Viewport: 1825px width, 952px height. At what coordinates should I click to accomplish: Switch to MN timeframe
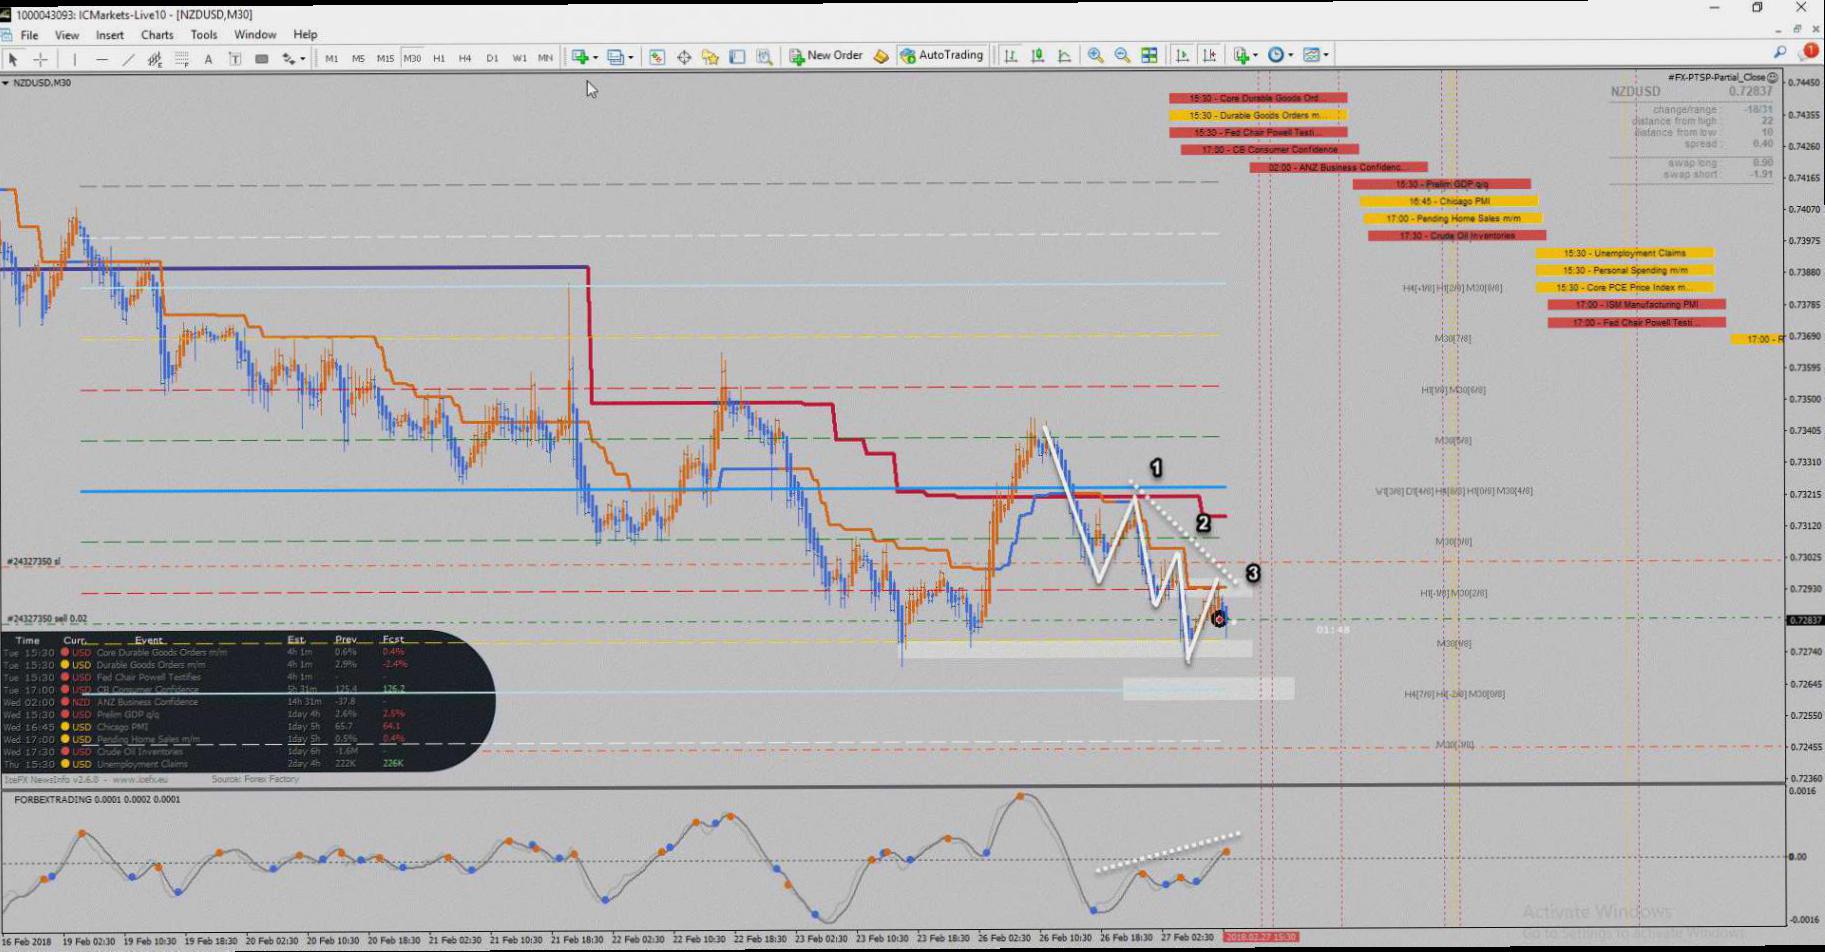[x=545, y=58]
